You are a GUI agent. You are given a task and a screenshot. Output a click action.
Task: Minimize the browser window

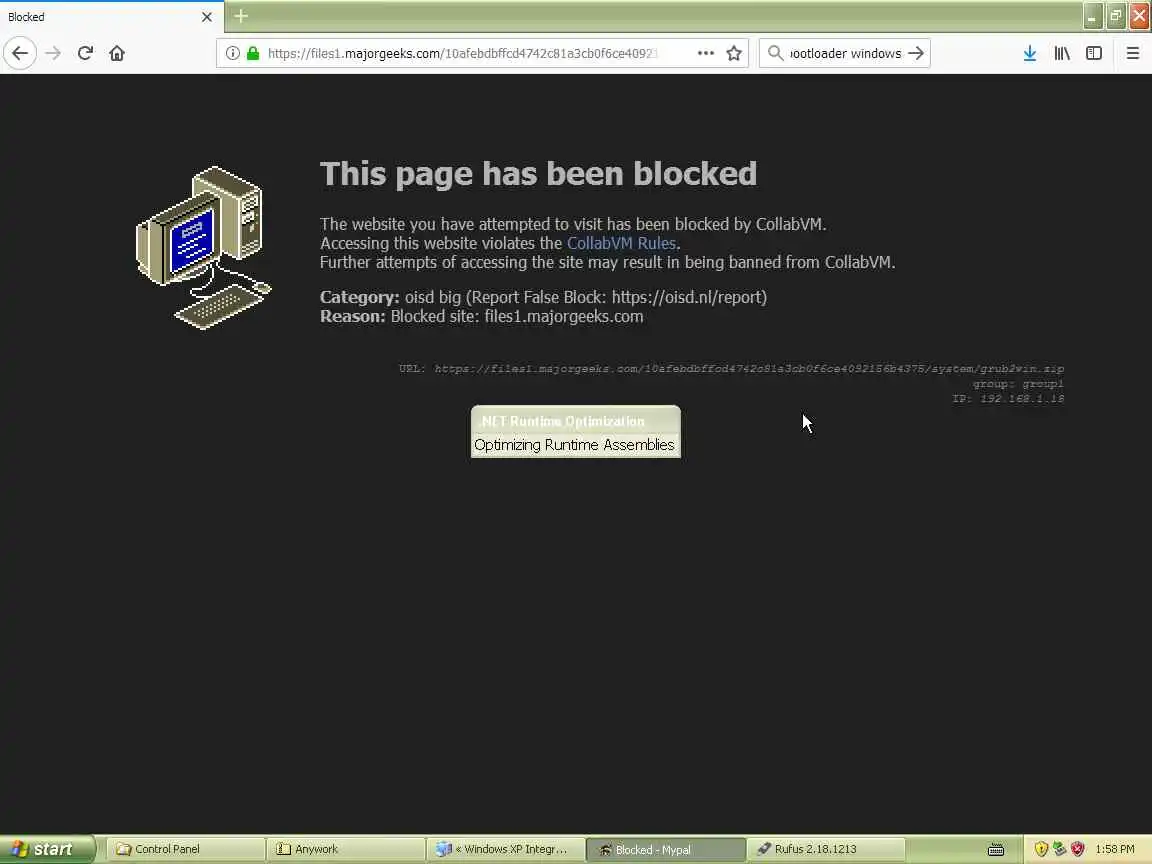click(x=1093, y=16)
